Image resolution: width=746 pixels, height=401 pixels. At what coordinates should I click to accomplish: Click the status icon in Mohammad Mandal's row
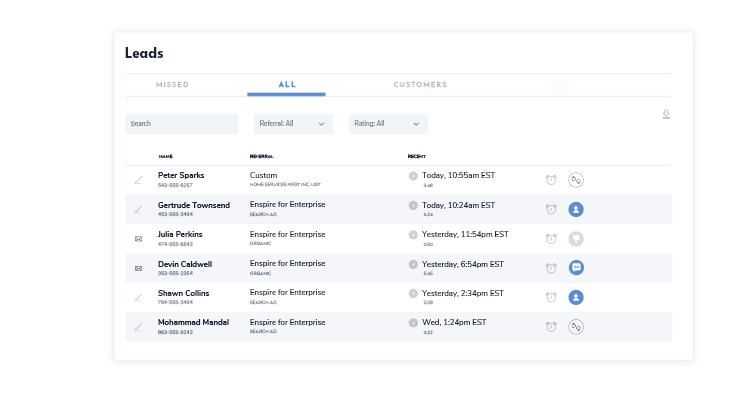click(576, 326)
